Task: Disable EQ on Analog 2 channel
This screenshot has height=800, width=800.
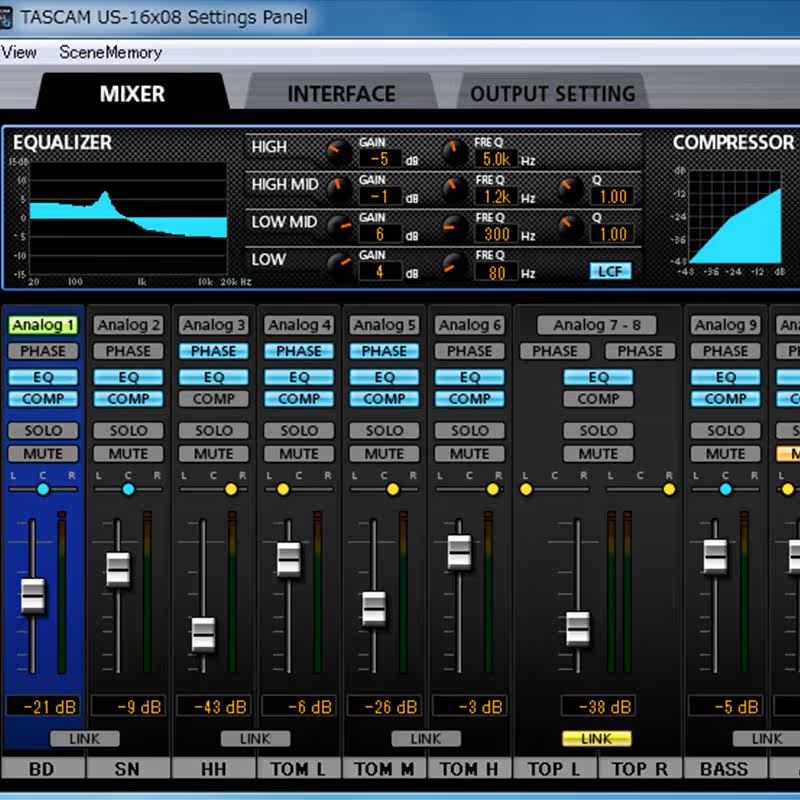Action: click(x=128, y=377)
